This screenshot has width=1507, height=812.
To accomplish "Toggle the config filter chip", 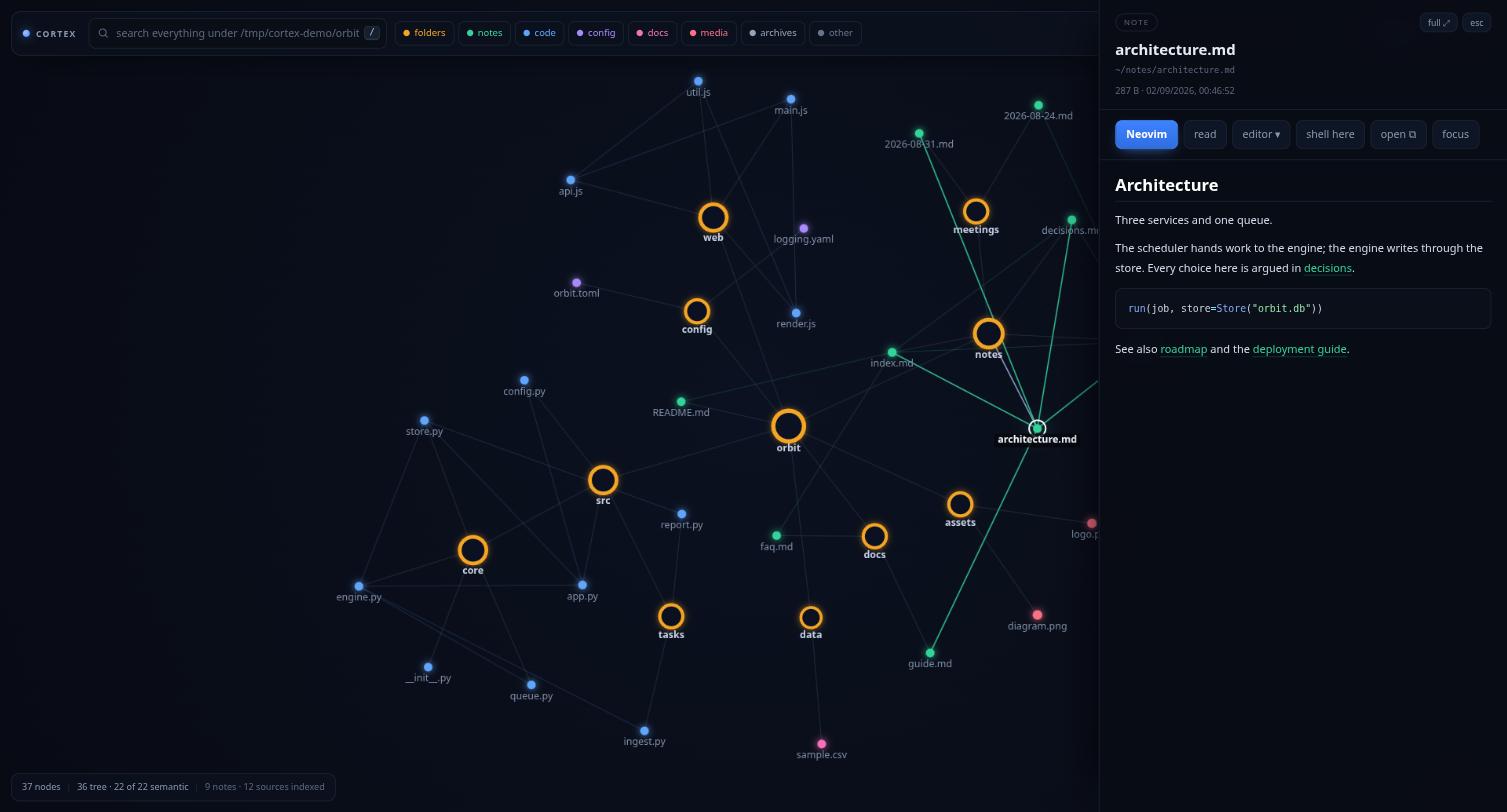I will (596, 33).
